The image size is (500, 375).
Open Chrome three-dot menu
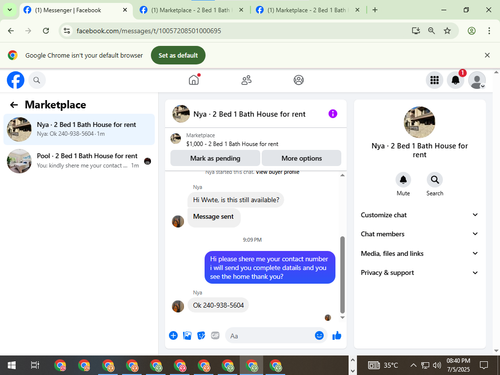[489, 31]
